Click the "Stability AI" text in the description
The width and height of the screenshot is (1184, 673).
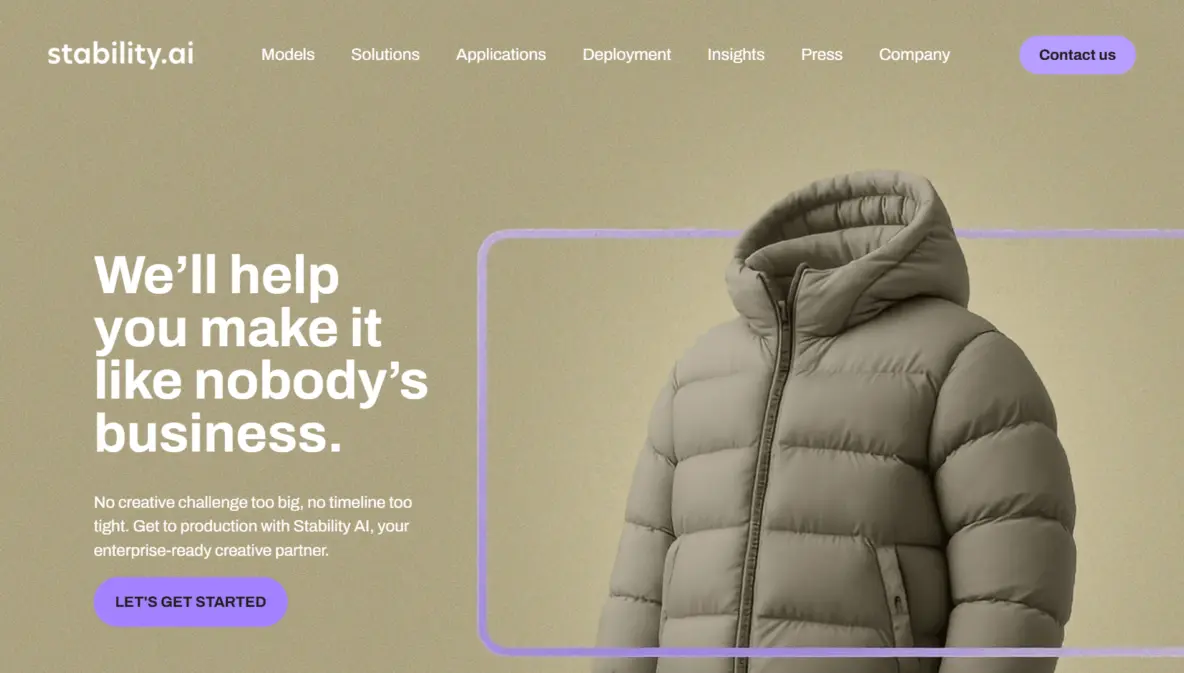click(x=332, y=526)
